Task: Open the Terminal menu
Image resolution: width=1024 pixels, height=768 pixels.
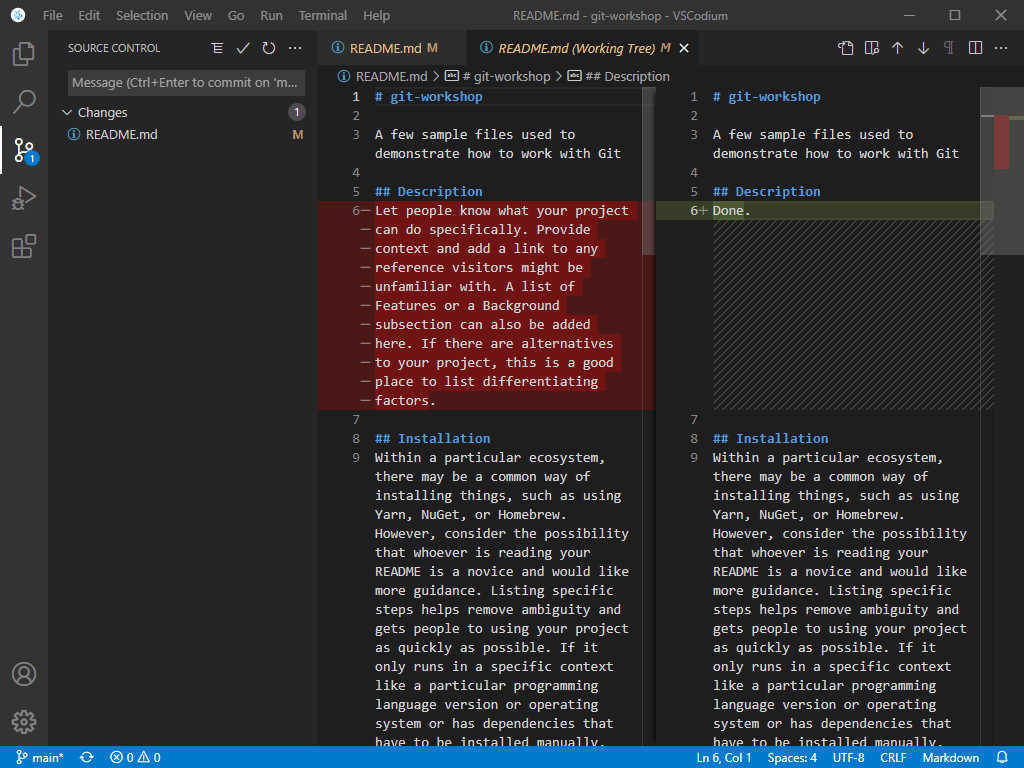Action: (x=323, y=15)
